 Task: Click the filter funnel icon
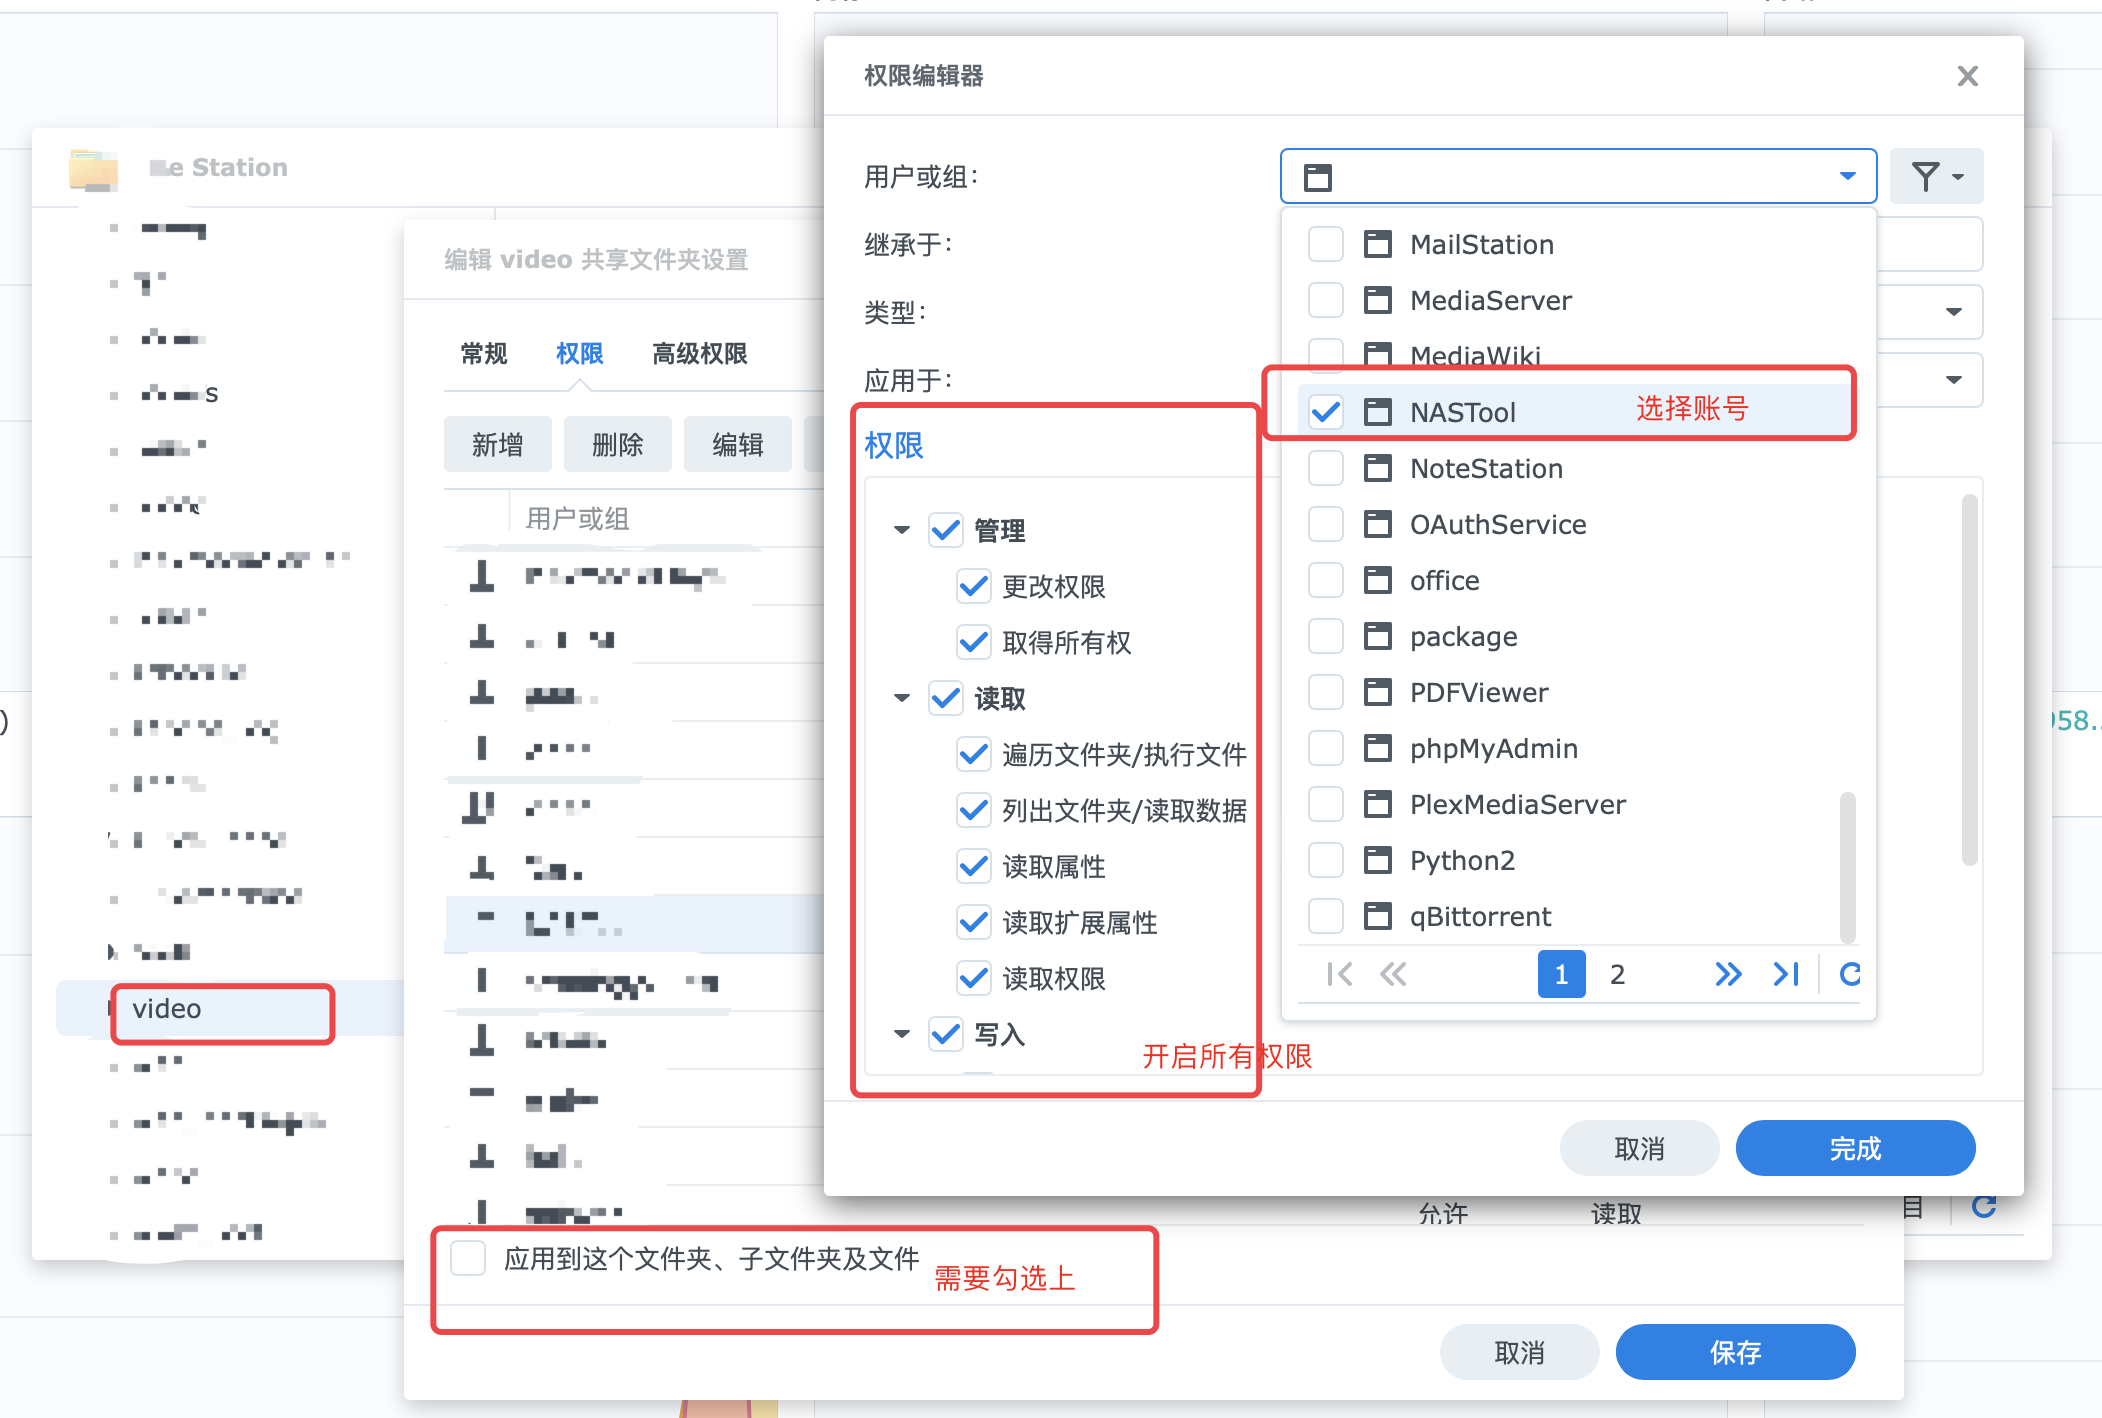click(x=1926, y=177)
